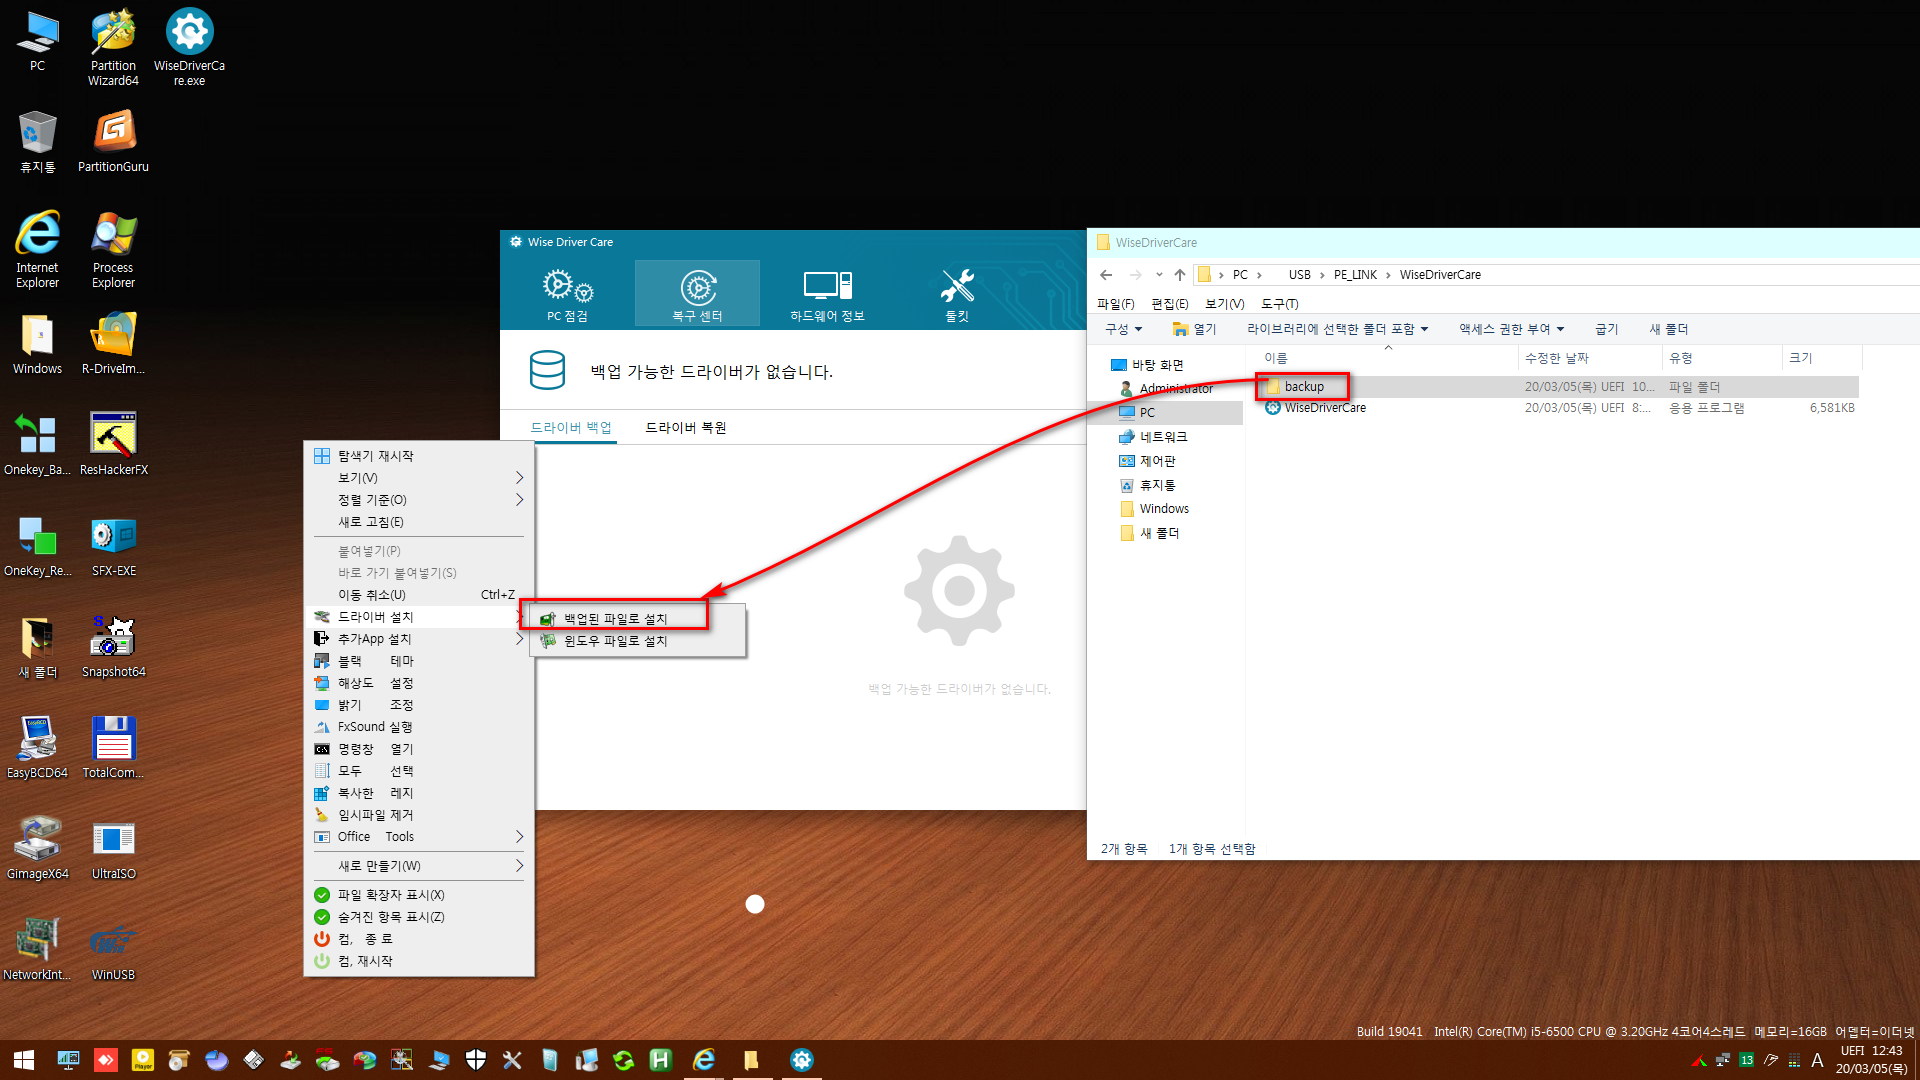Open 라이브러리에 선택한 폴더 포함 dropdown
1920x1080 pixels.
point(1337,329)
